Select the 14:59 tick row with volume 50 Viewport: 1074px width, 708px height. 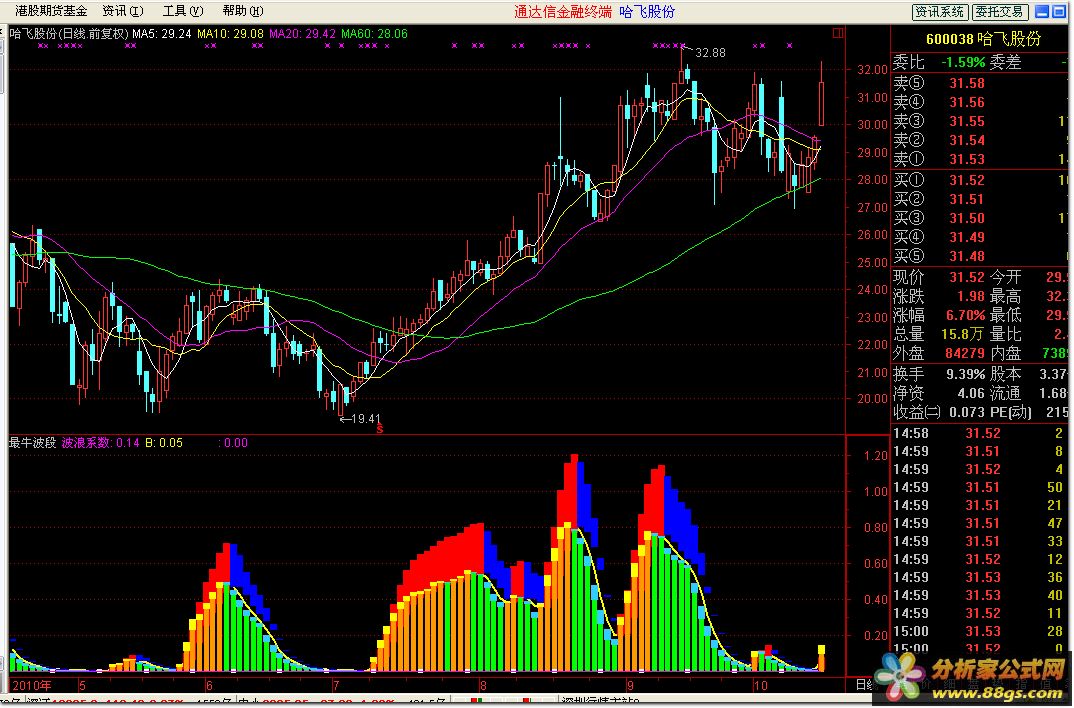click(x=981, y=488)
